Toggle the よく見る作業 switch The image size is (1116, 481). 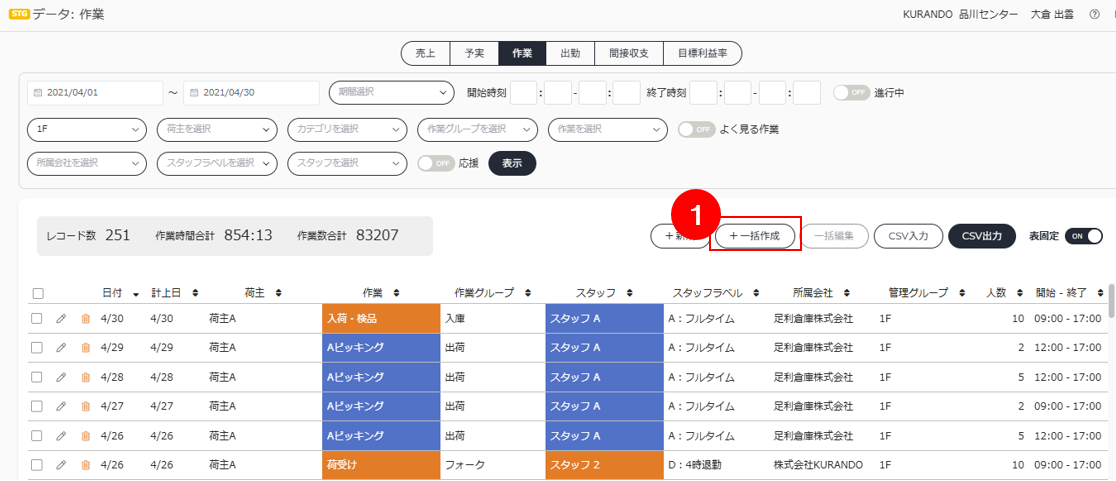[x=697, y=130]
